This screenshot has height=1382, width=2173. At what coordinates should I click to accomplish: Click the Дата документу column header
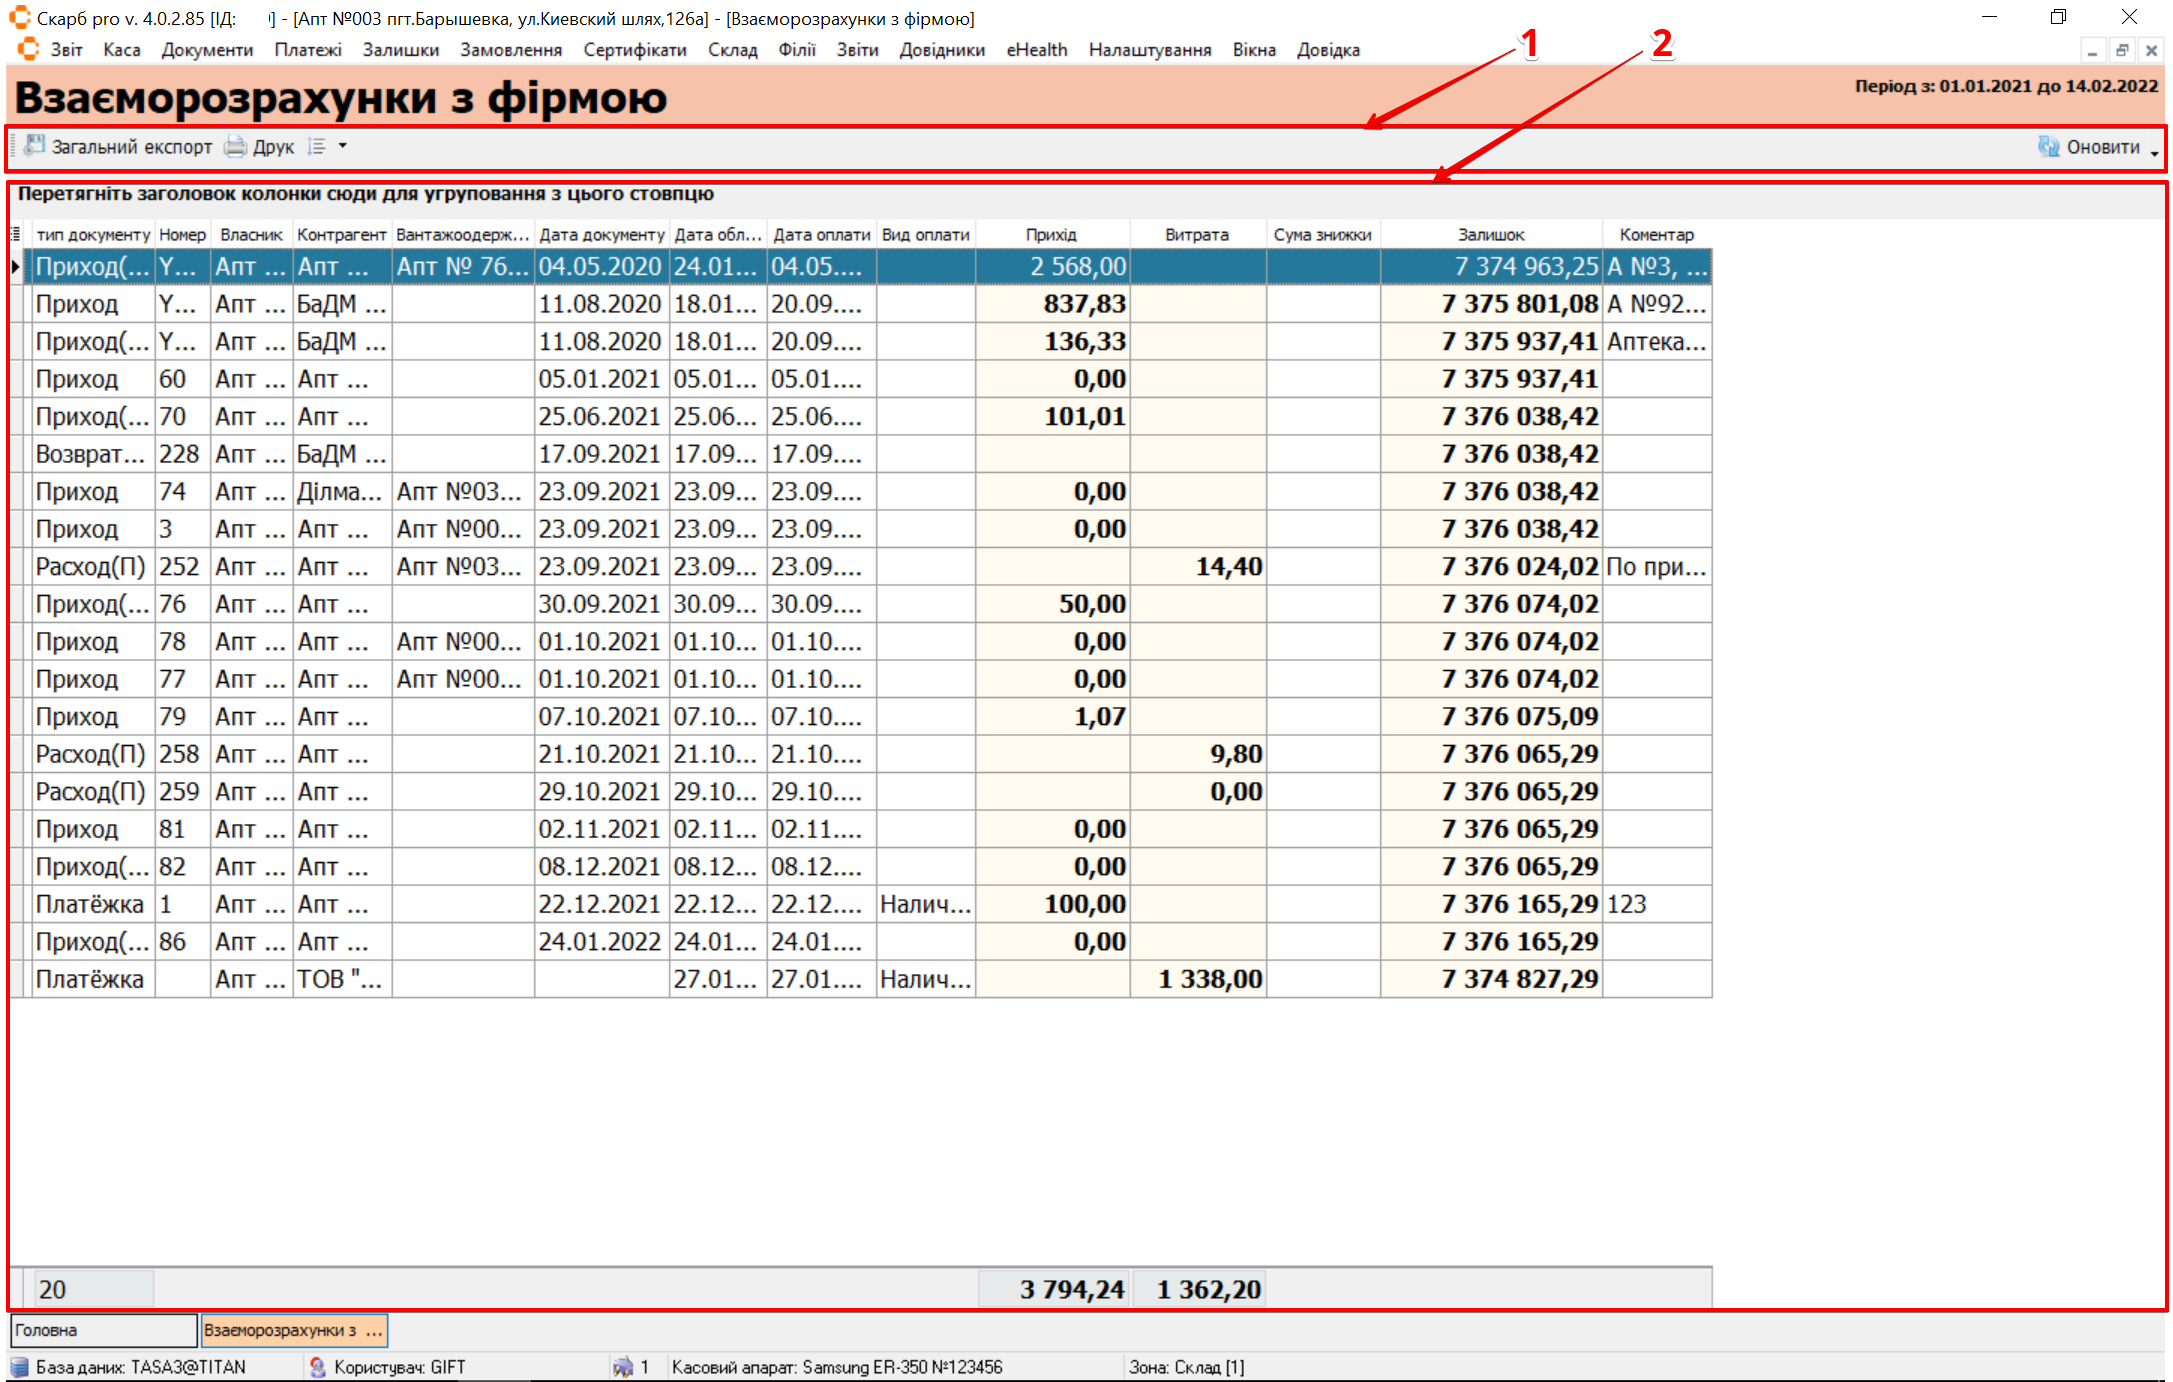601,234
